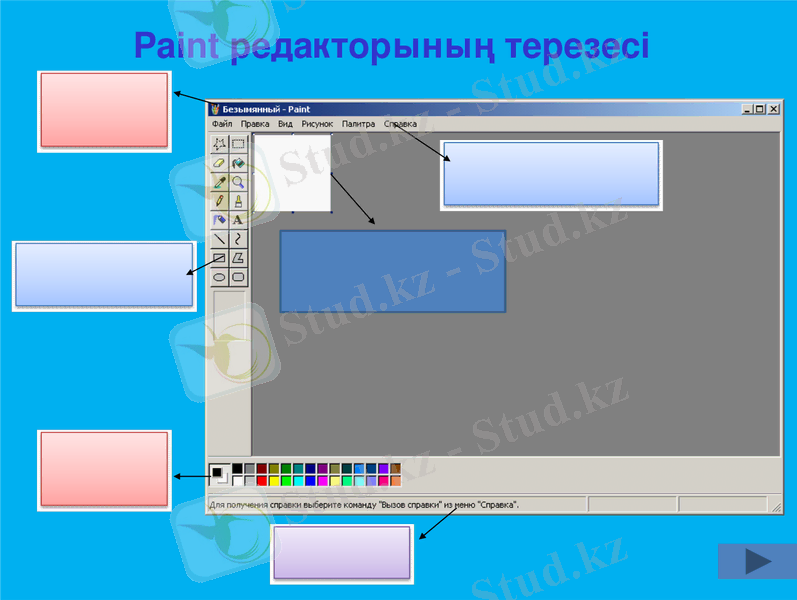Screen dimensions: 797x600
Task: Select the Rounded Rectangle tool
Action: pos(238,276)
